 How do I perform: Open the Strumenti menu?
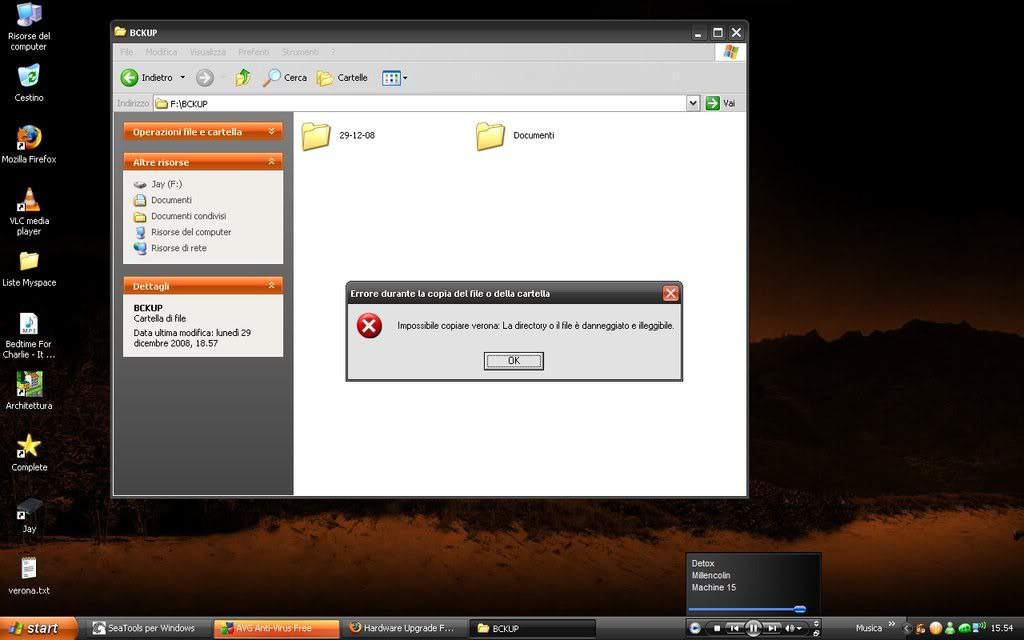(300, 52)
